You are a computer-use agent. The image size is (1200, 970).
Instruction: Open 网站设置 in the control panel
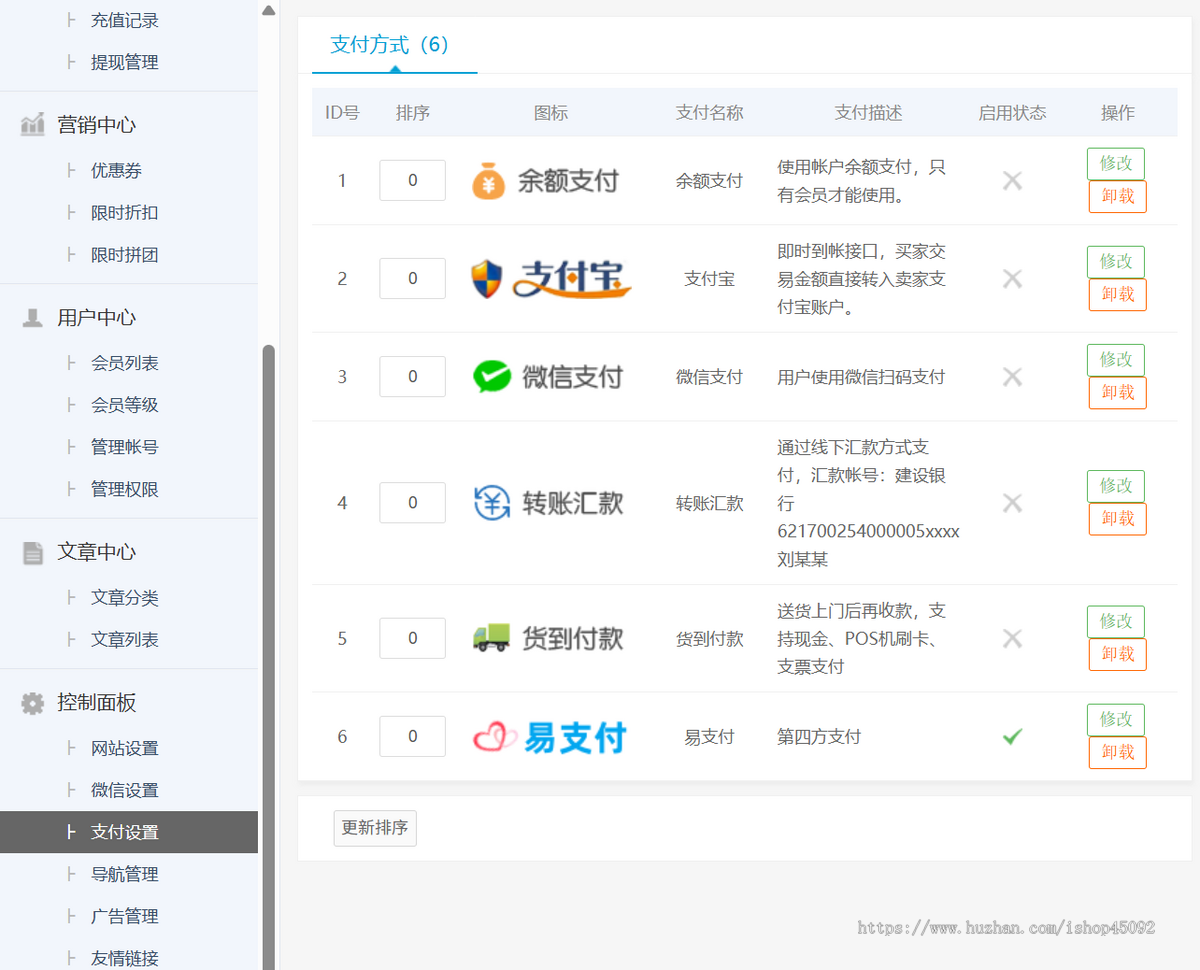[x=125, y=748]
